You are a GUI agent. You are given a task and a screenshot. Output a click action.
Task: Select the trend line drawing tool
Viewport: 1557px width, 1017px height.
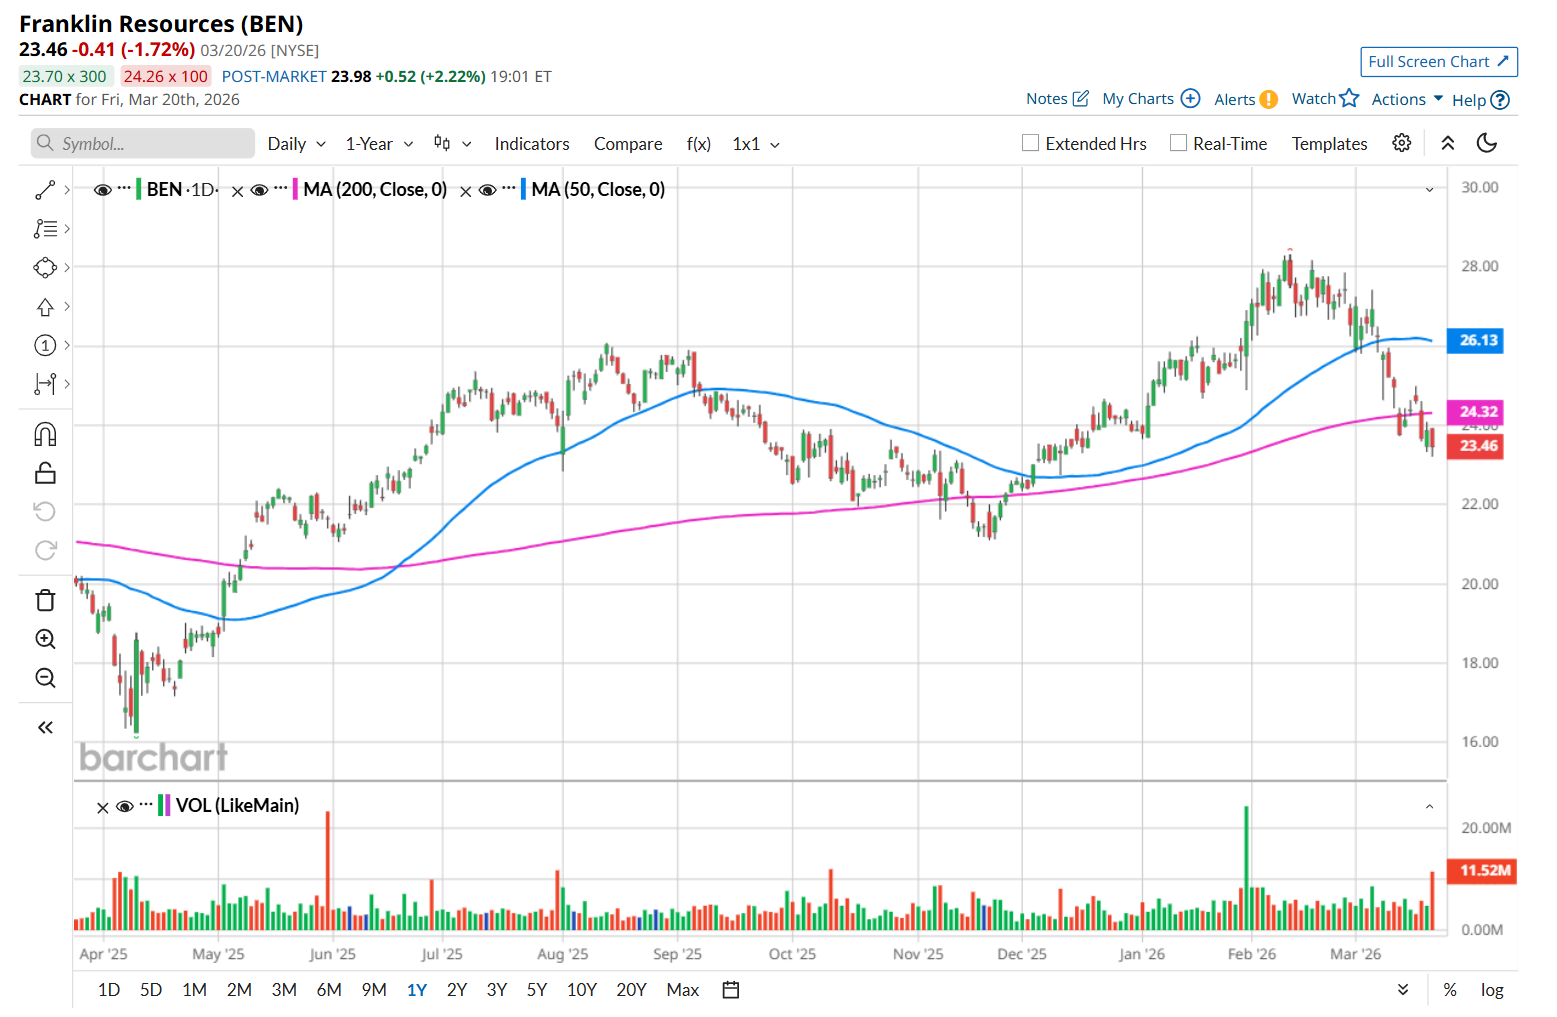45,190
